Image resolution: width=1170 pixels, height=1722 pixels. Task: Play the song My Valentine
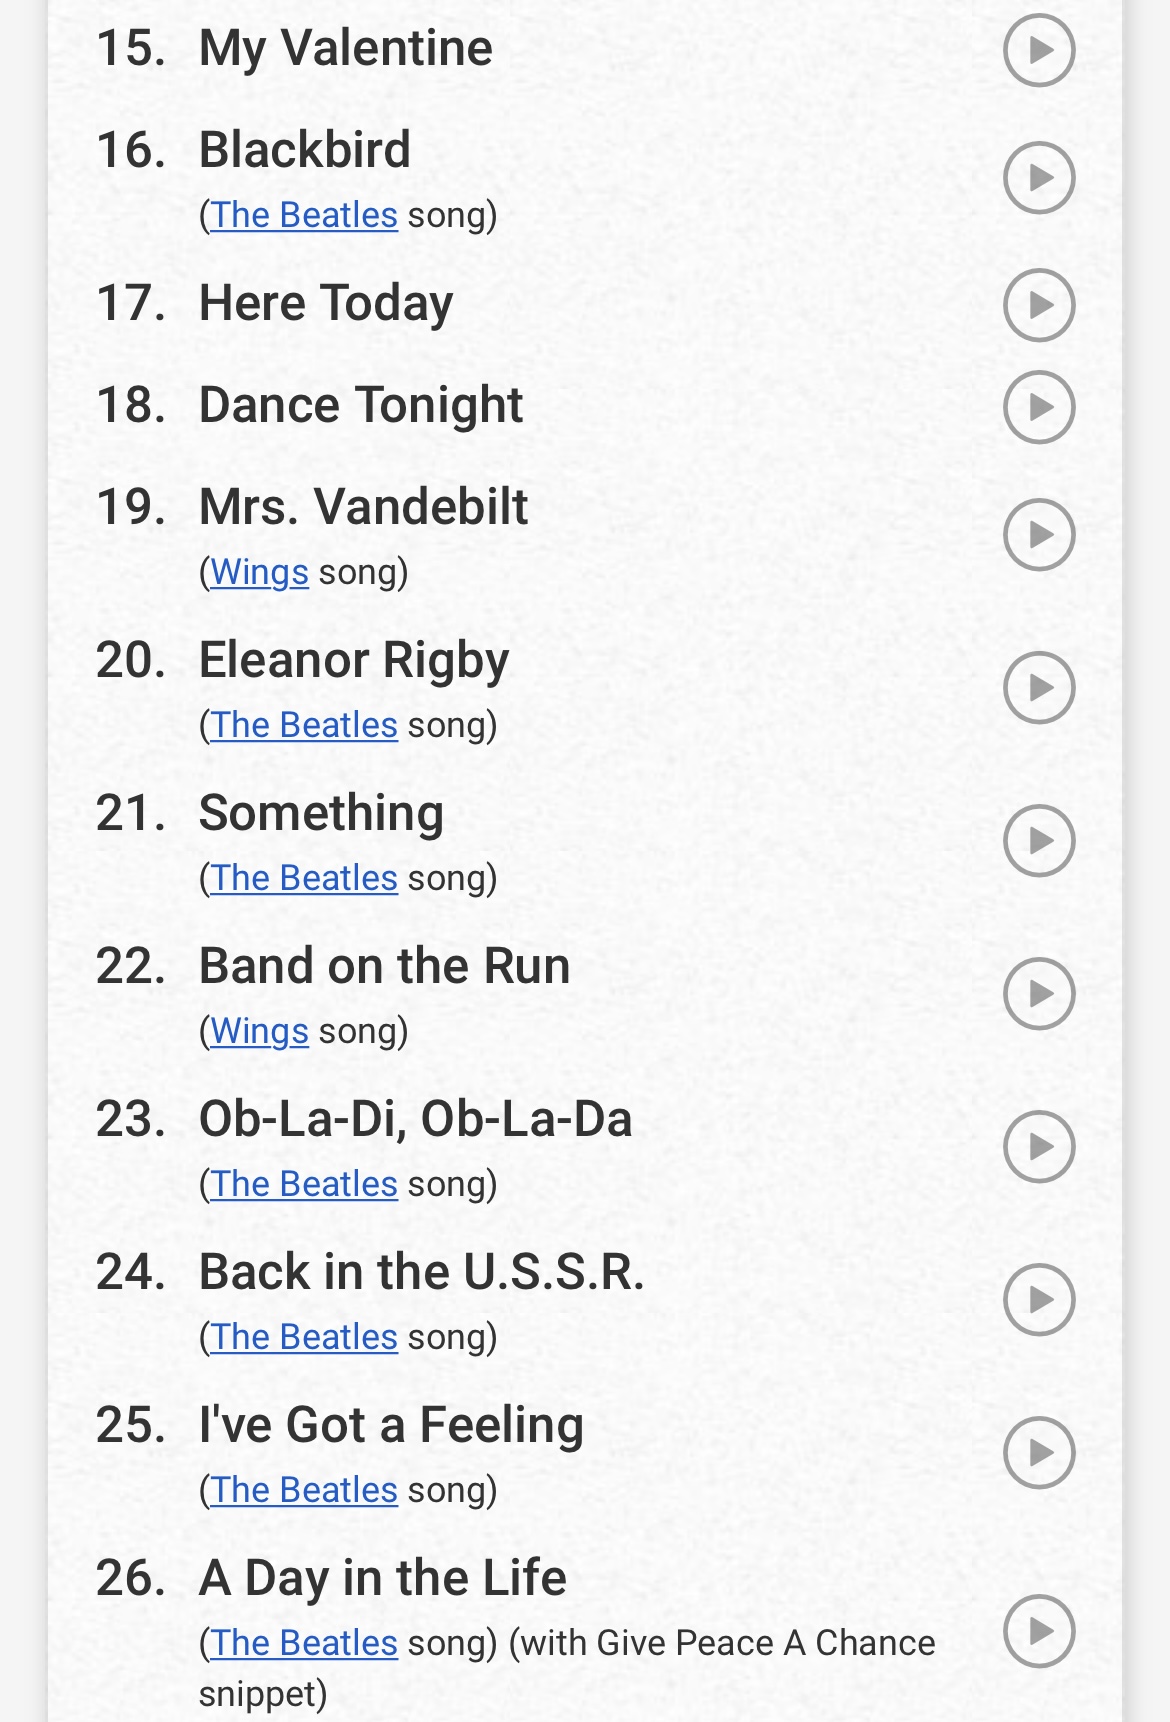point(1039,49)
